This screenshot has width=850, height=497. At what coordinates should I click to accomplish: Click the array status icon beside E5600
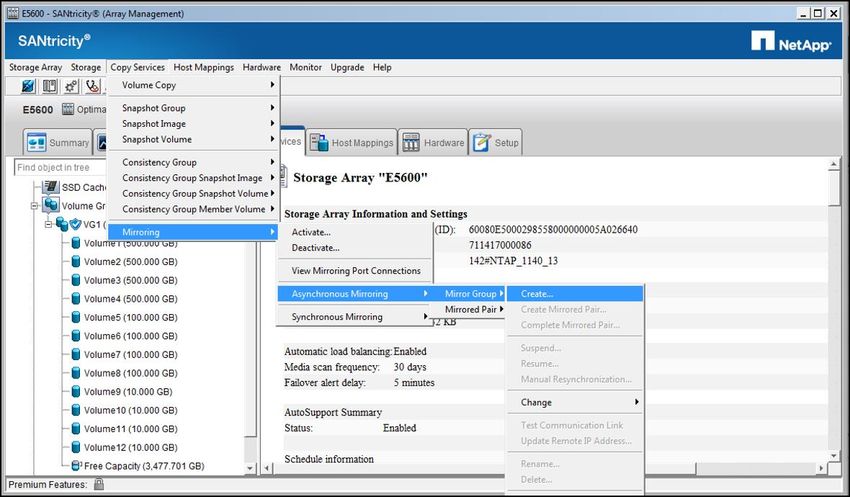click(68, 109)
